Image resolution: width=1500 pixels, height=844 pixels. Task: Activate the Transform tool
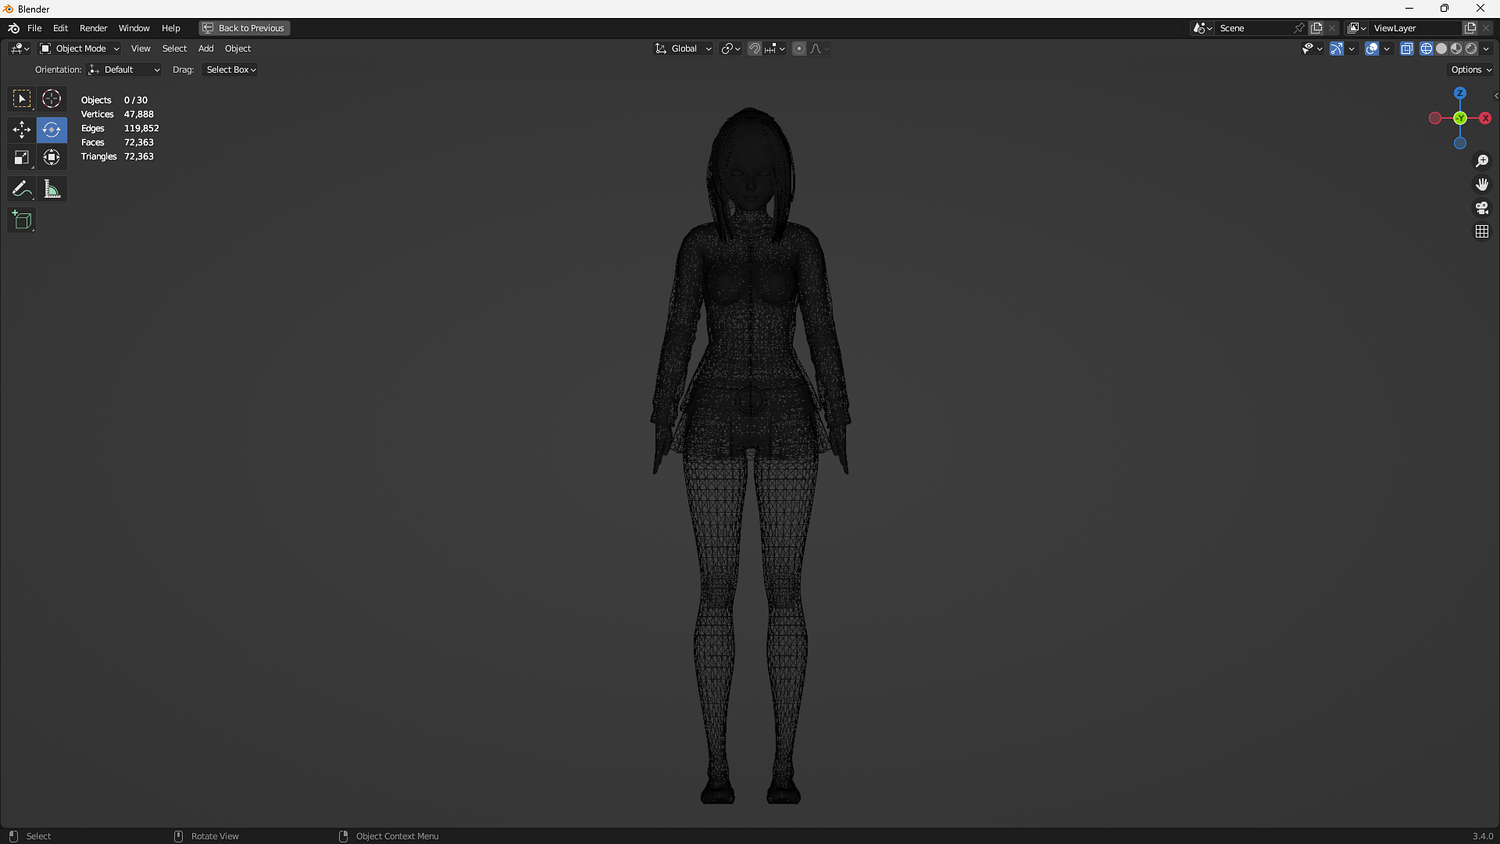52,158
